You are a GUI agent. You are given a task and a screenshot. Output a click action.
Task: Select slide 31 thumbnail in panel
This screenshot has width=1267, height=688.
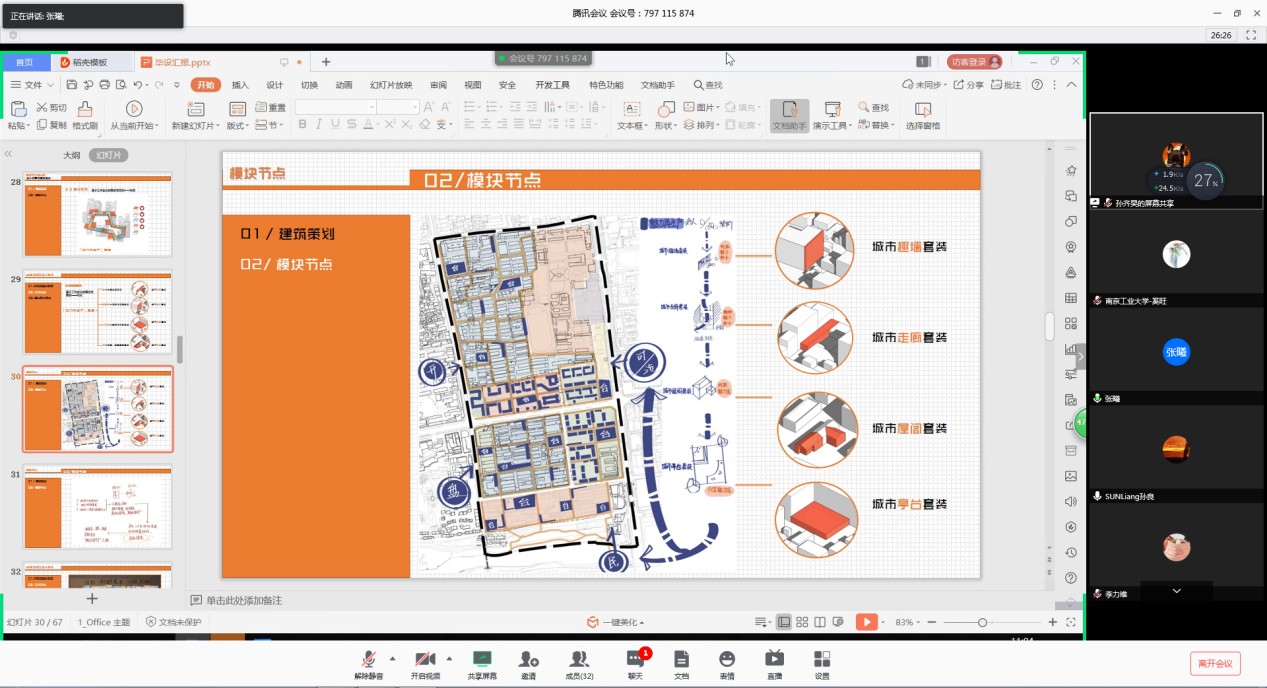98,507
